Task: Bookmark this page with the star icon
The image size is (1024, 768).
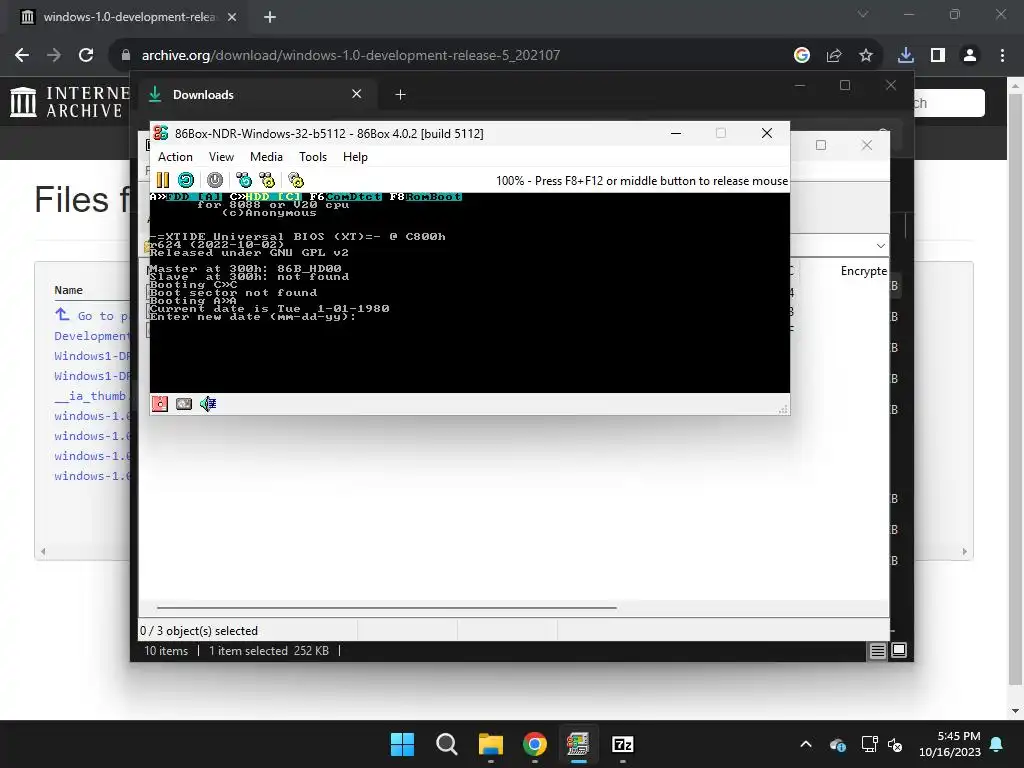Action: click(x=866, y=56)
